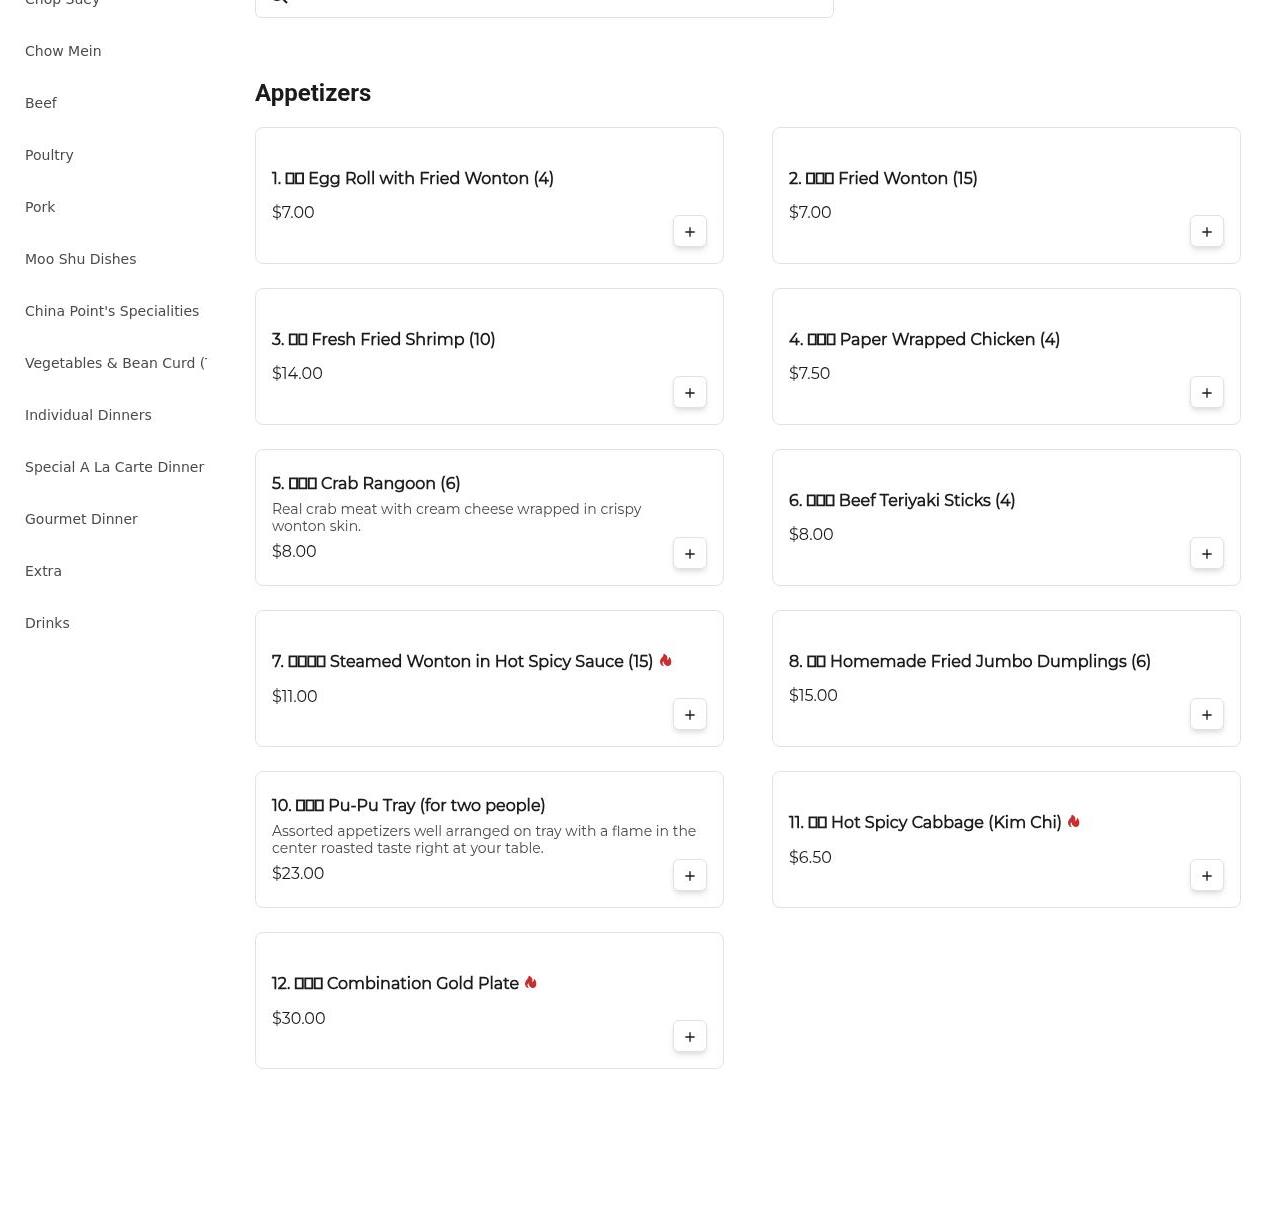The width and height of the screenshot is (1270, 1209).
Task: Add Combination Gold Plate to order
Action: click(x=689, y=1037)
